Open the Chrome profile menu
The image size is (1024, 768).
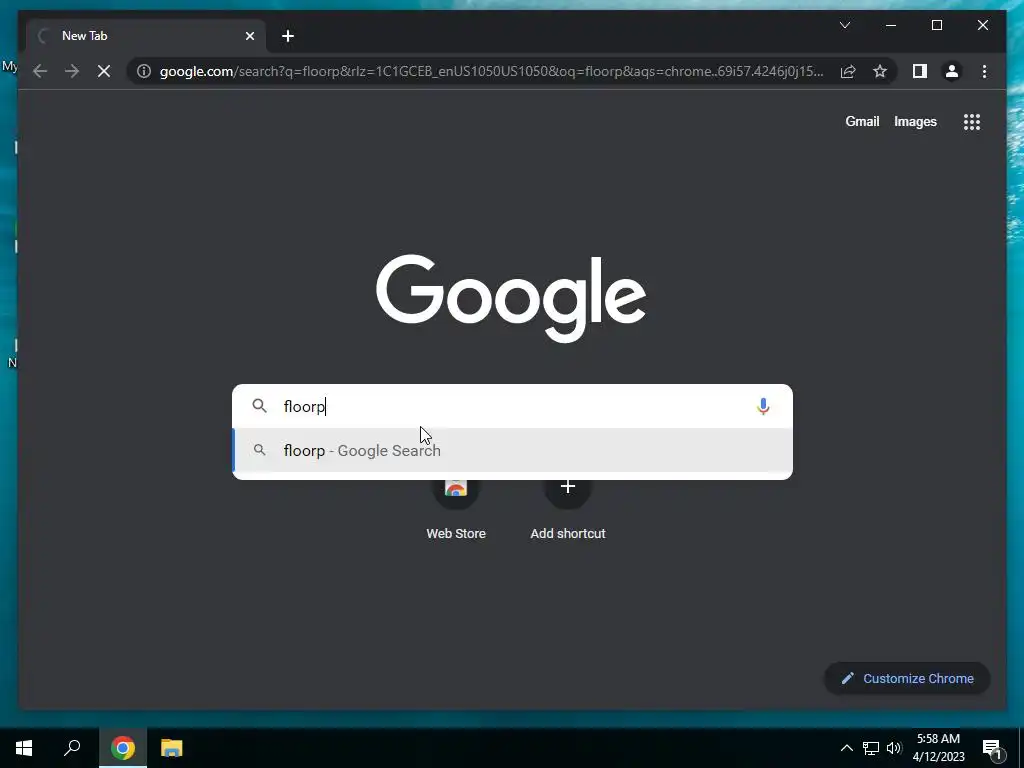pos(952,71)
